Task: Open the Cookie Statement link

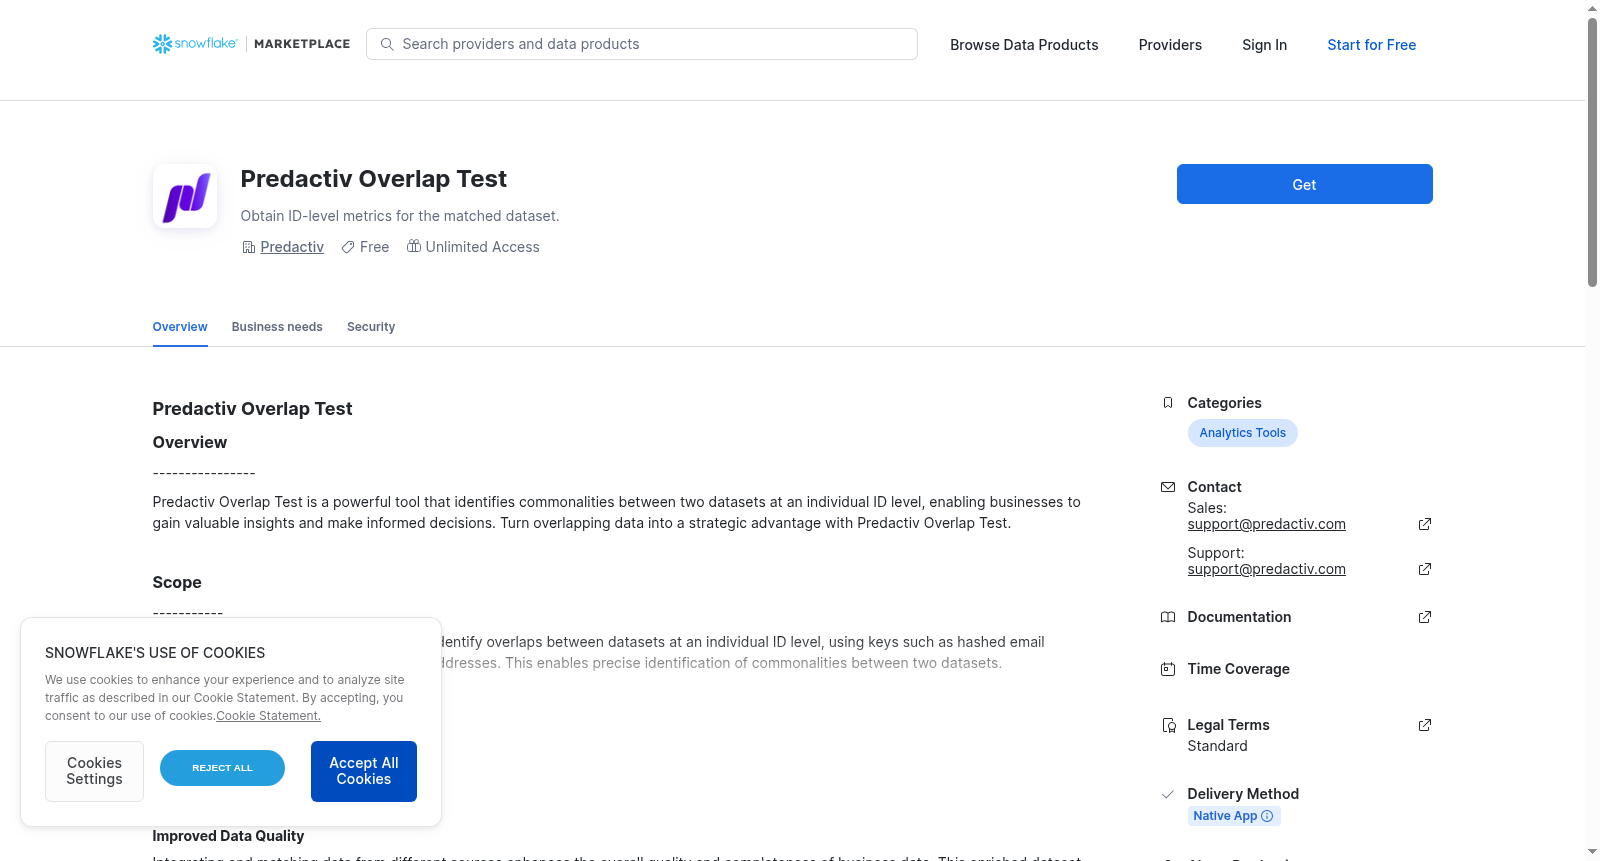Action: 268,716
